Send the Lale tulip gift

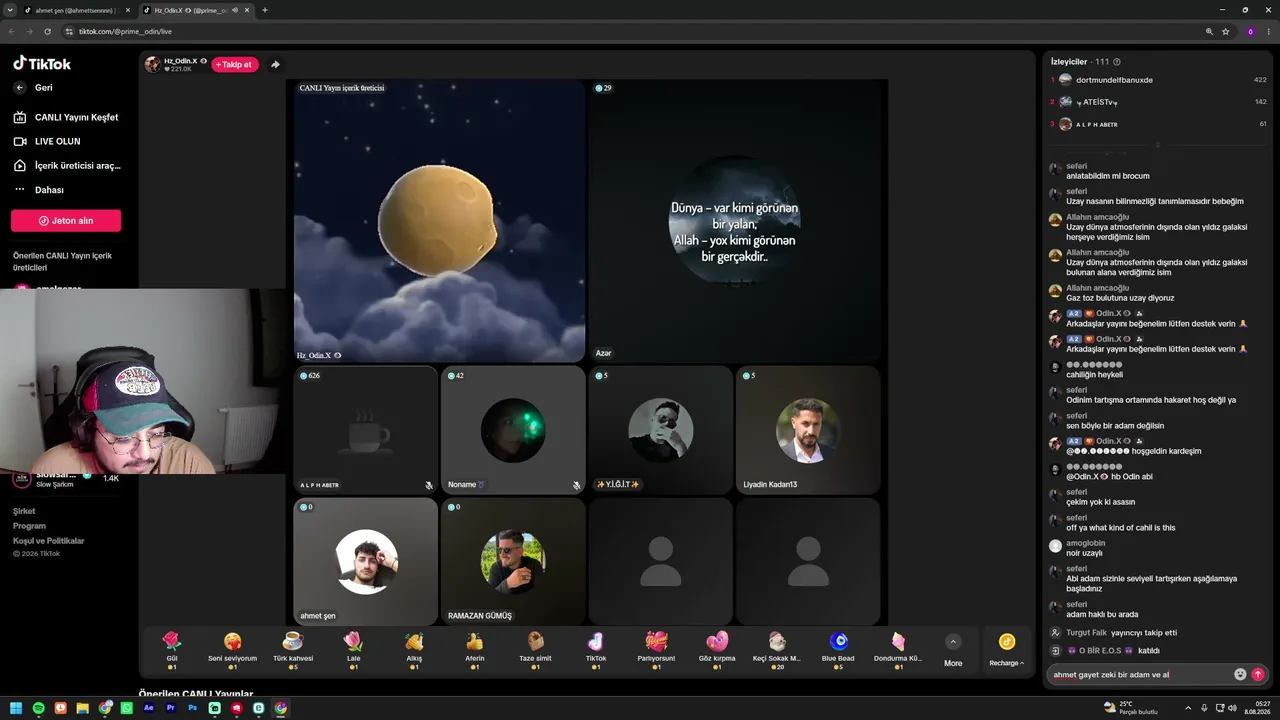click(x=353, y=649)
